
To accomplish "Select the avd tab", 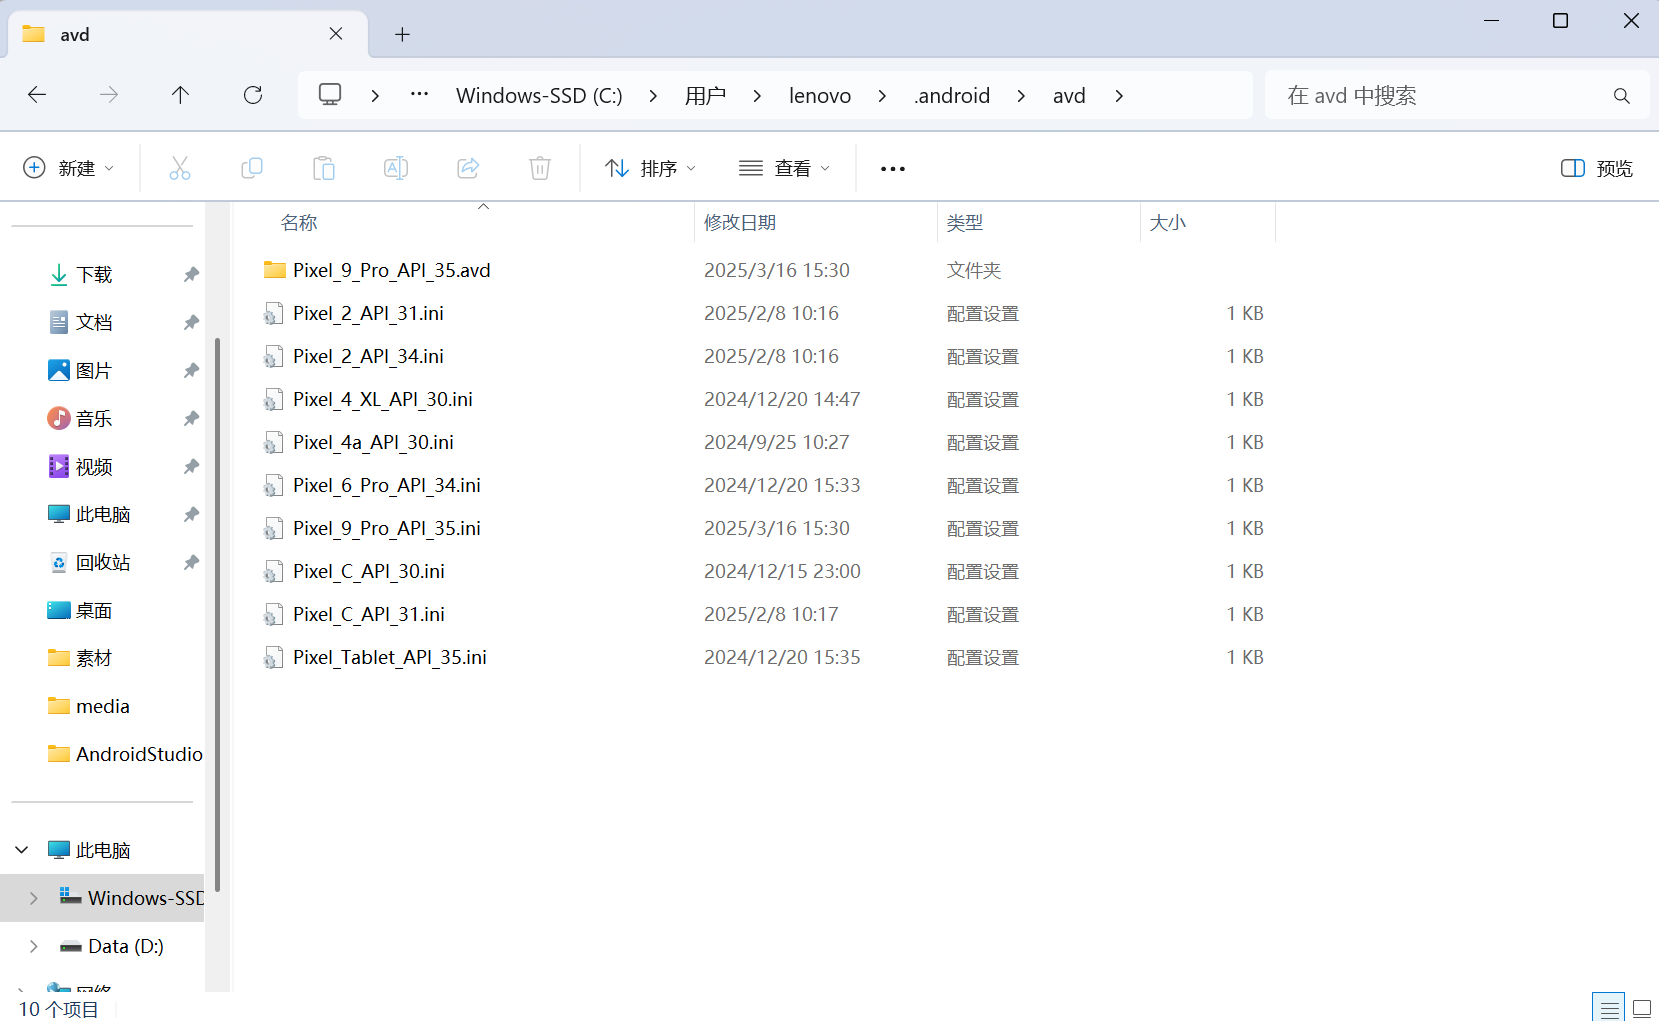I will 188,34.
